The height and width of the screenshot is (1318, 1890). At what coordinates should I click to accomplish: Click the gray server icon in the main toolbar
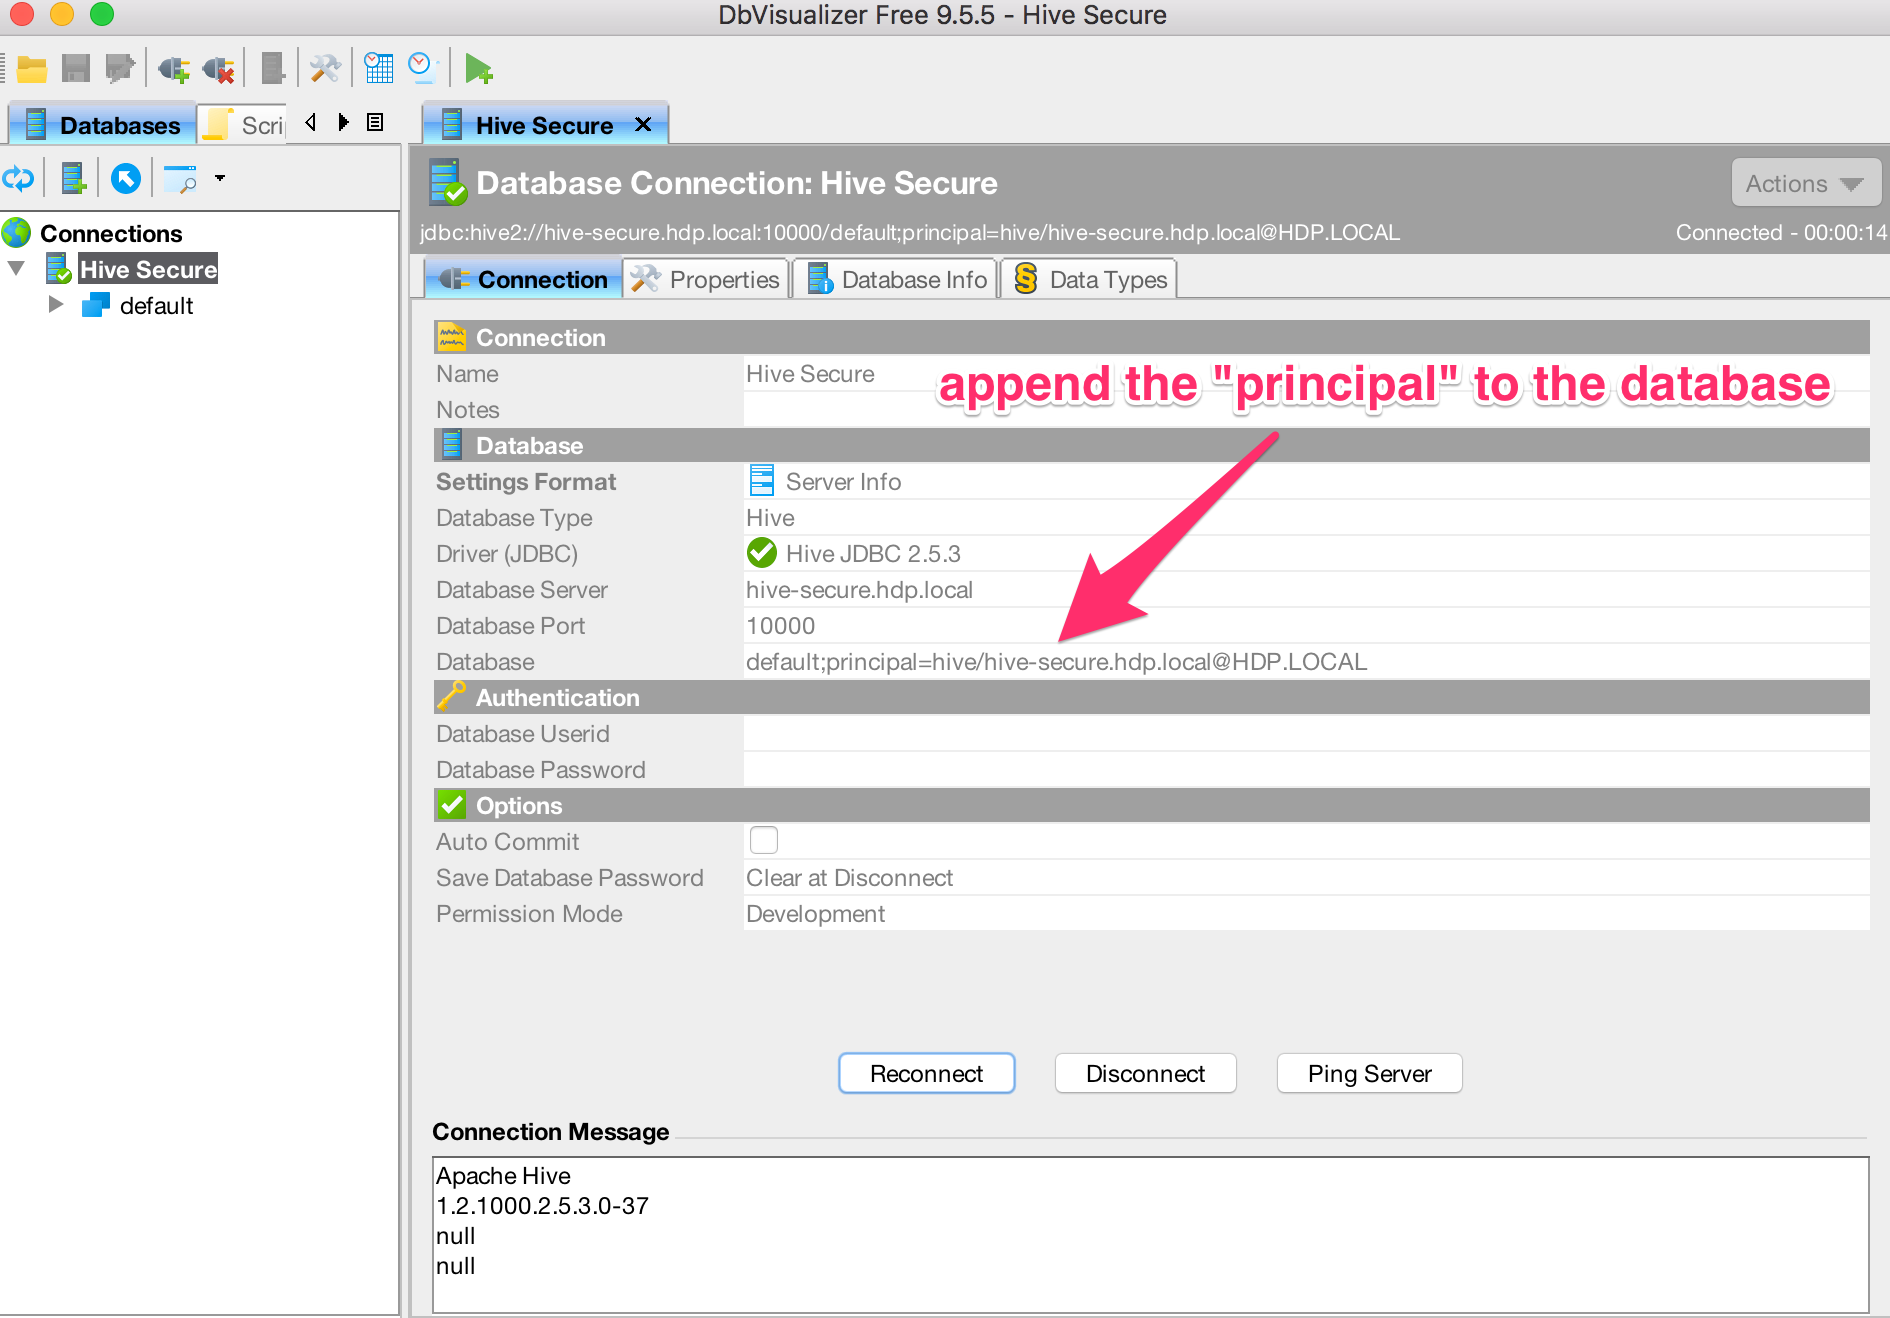272,69
